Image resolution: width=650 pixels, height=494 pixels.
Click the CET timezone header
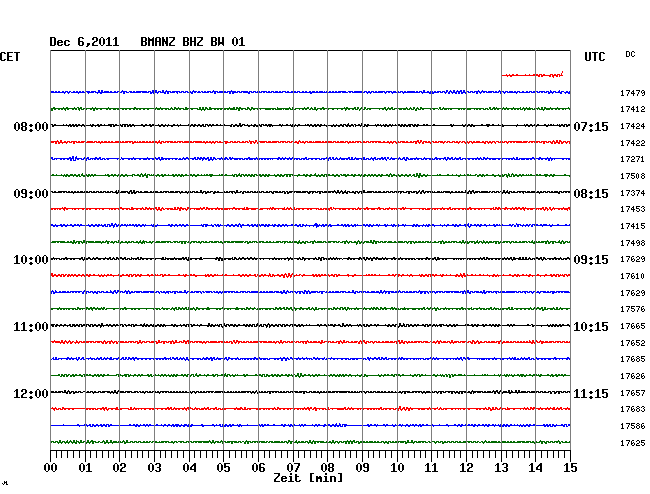tap(10, 57)
